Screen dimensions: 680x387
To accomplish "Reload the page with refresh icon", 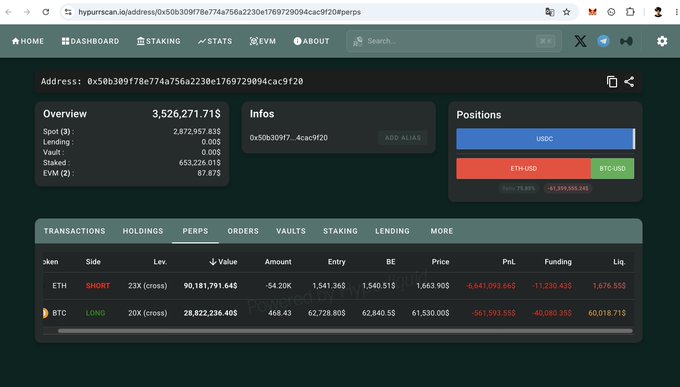I will [46, 12].
